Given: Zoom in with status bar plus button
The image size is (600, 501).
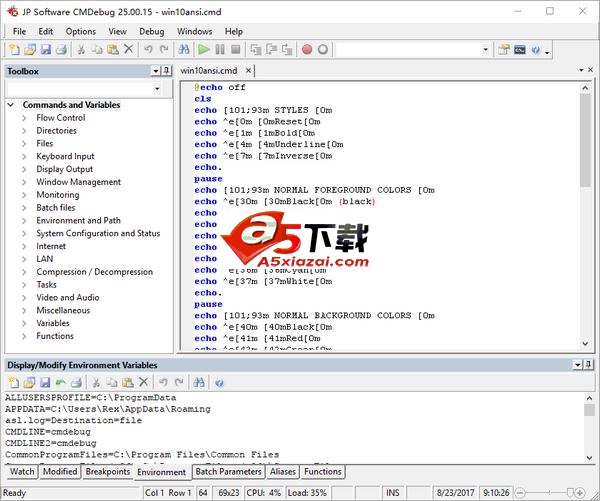Looking at the screenshot, I should 580,493.
